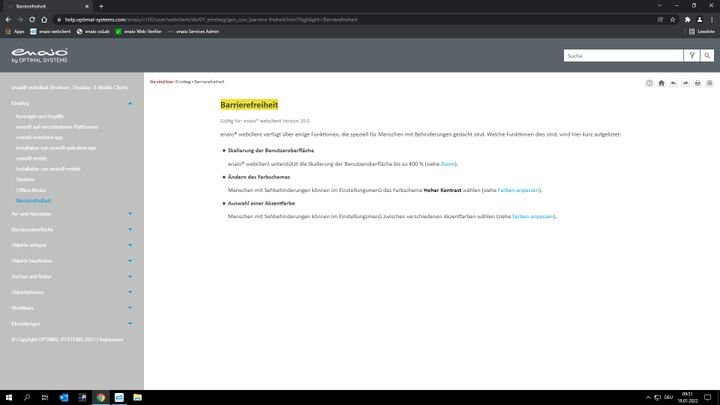
Task: Collapse the Einstieg sidebar section
Action: (130, 104)
